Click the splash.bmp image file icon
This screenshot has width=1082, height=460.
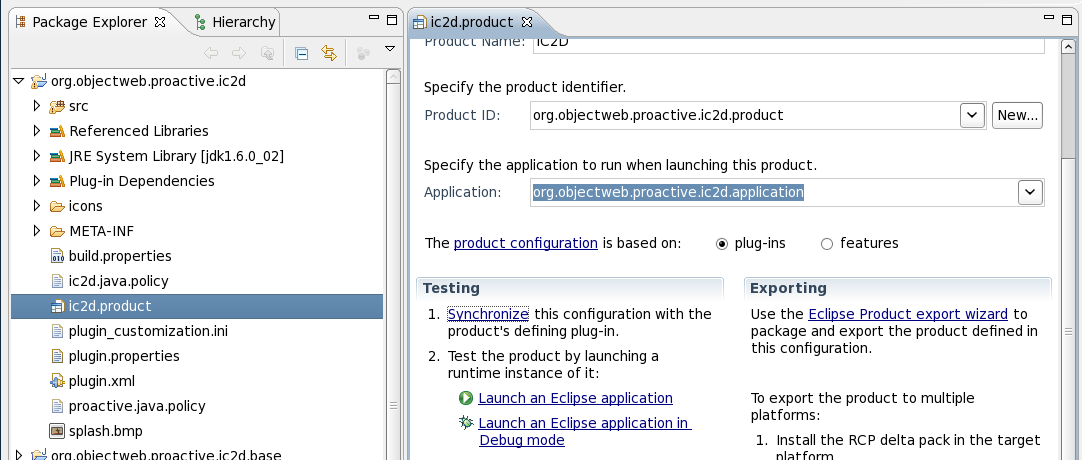point(58,431)
